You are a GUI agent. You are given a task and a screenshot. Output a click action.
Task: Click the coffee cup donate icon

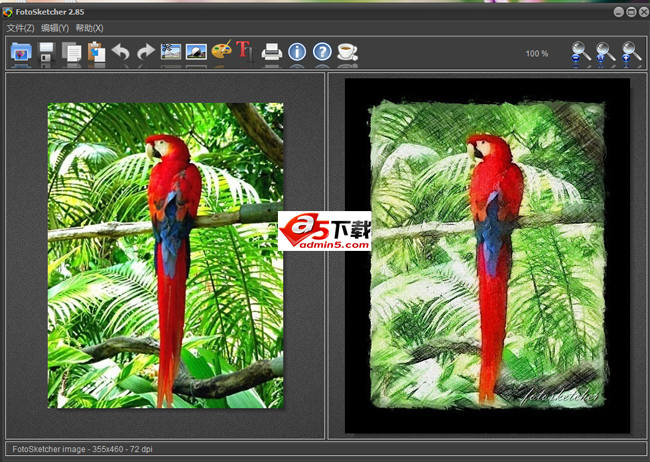[x=347, y=52]
